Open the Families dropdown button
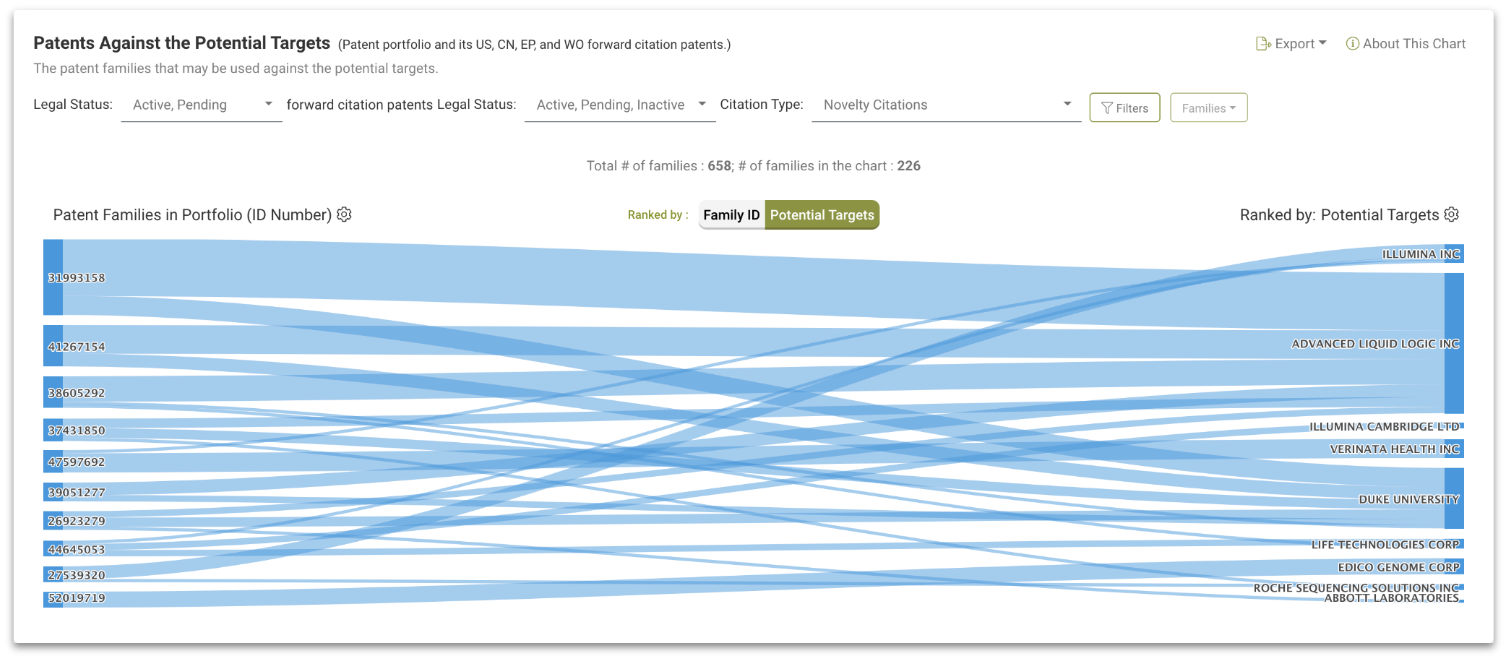The width and height of the screenshot is (1512, 660). click(x=1209, y=108)
